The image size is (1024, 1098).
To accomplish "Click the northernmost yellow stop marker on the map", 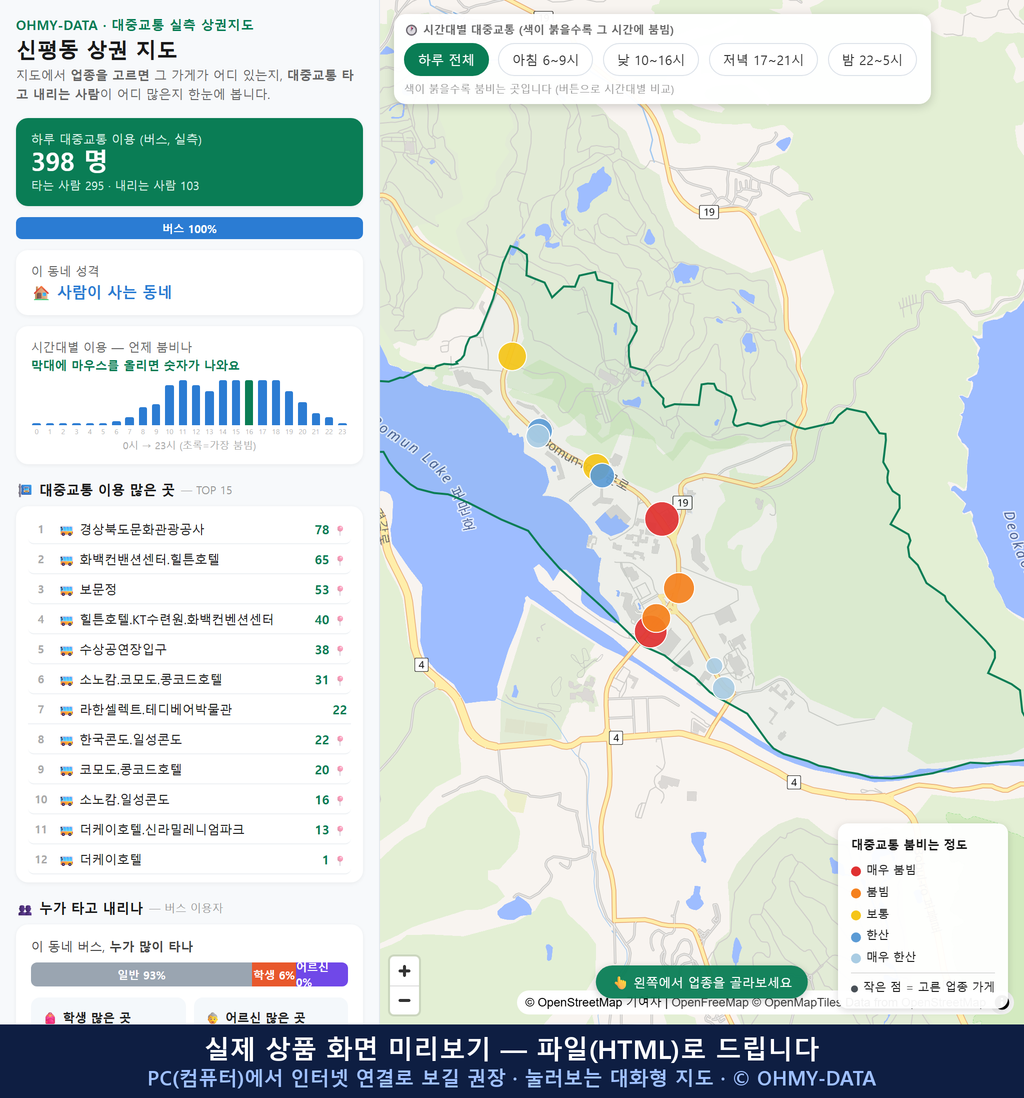I will (x=512, y=356).
